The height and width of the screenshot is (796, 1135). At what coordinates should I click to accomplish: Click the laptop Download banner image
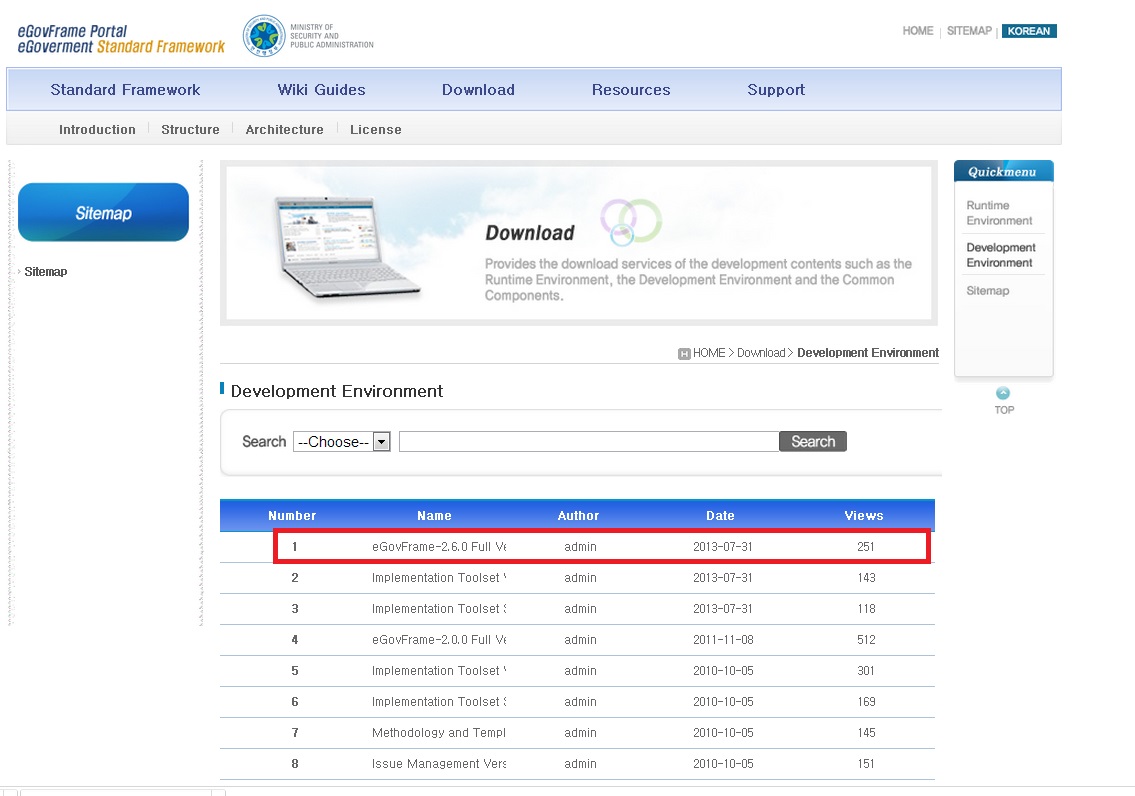(347, 245)
